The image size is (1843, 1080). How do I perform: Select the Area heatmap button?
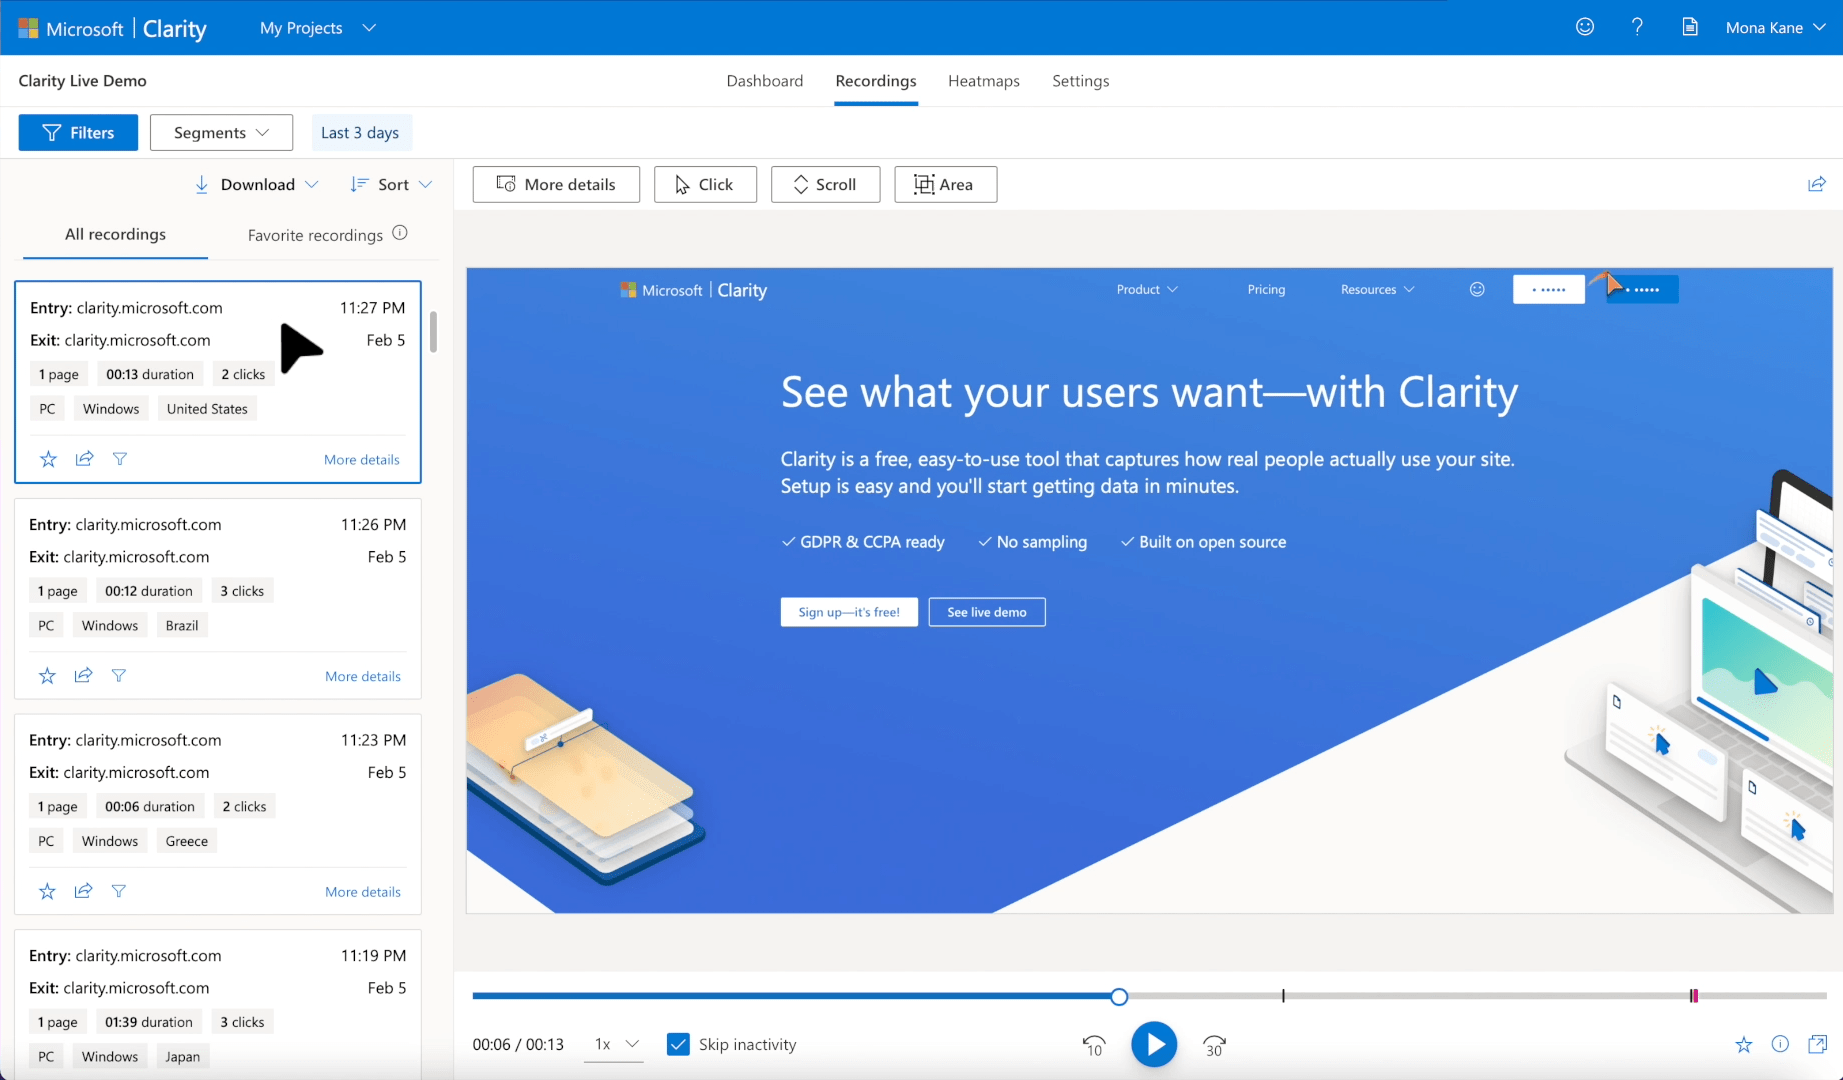coord(946,184)
